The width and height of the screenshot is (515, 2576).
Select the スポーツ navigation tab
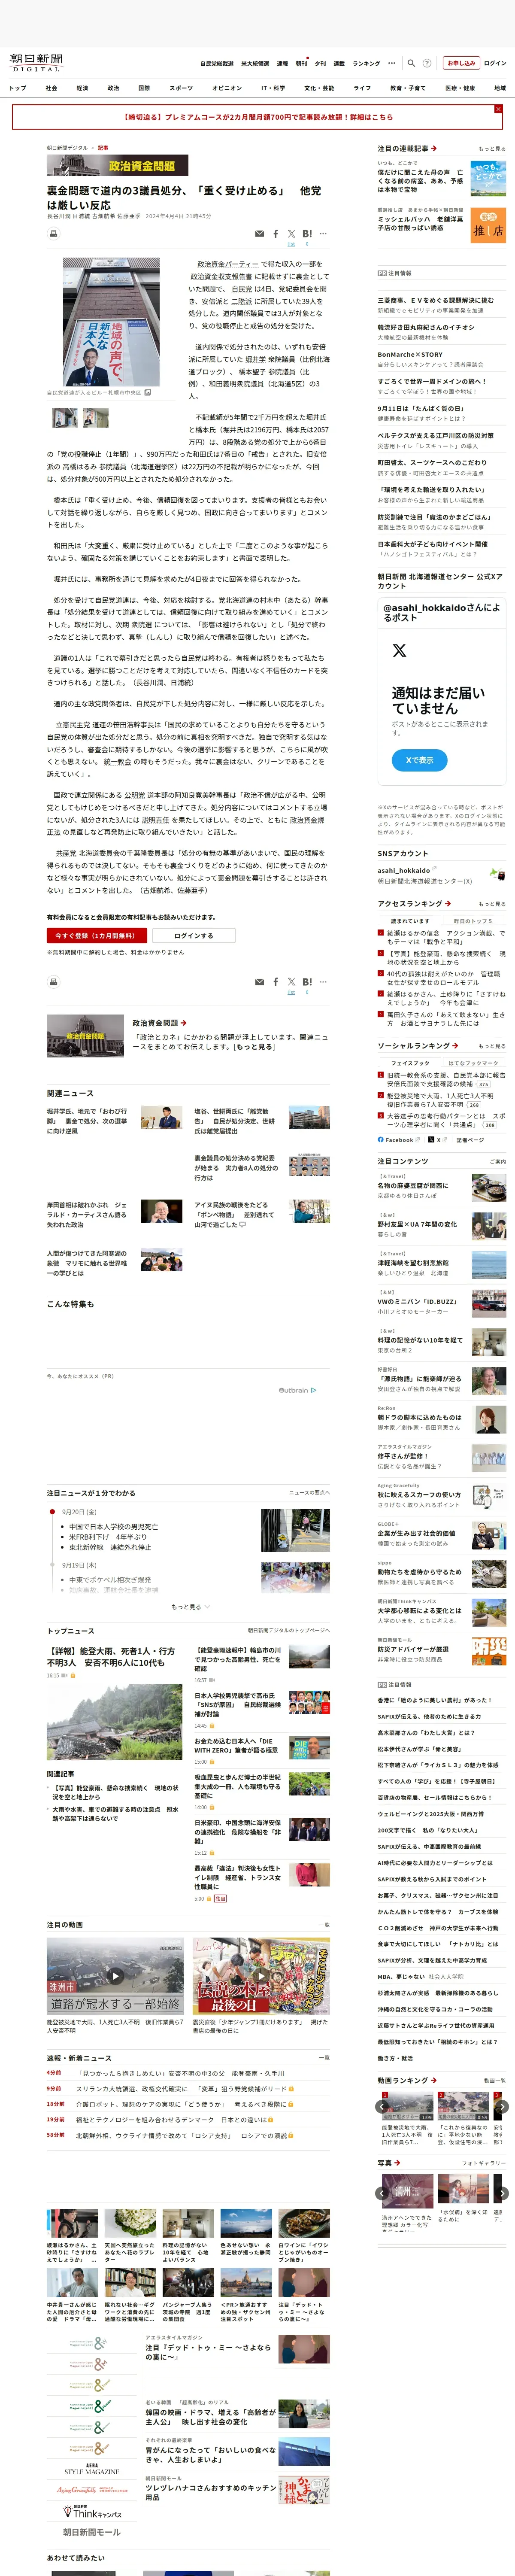click(x=181, y=88)
